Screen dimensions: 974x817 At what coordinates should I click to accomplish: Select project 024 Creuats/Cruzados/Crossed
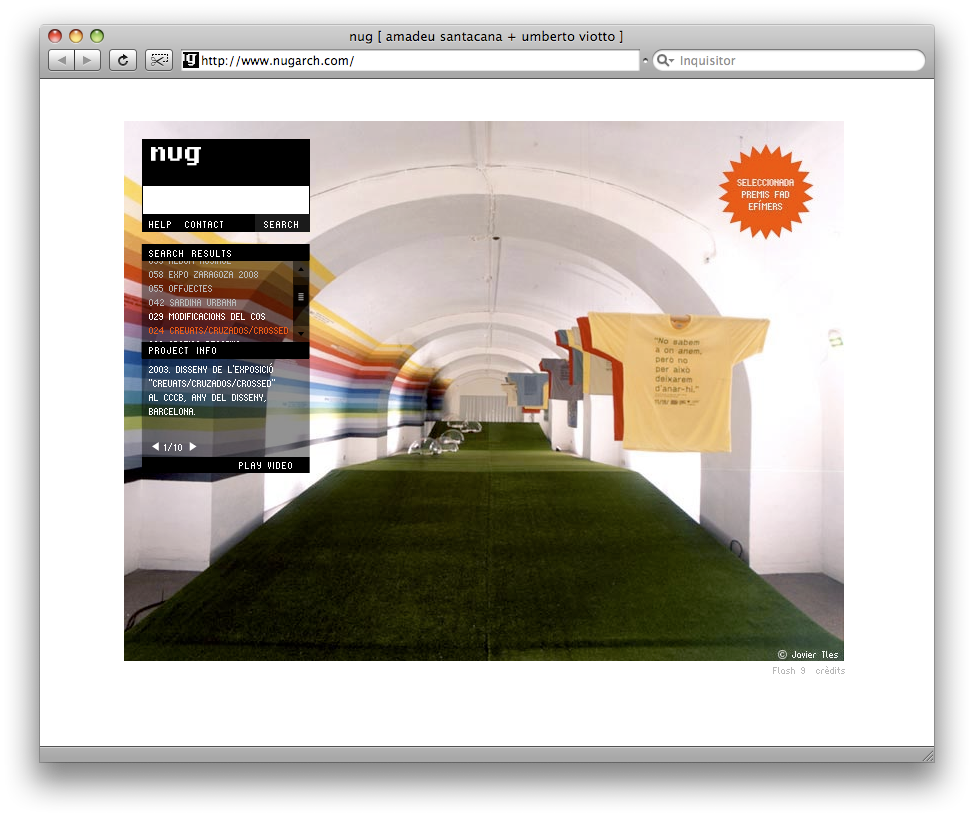click(x=218, y=331)
